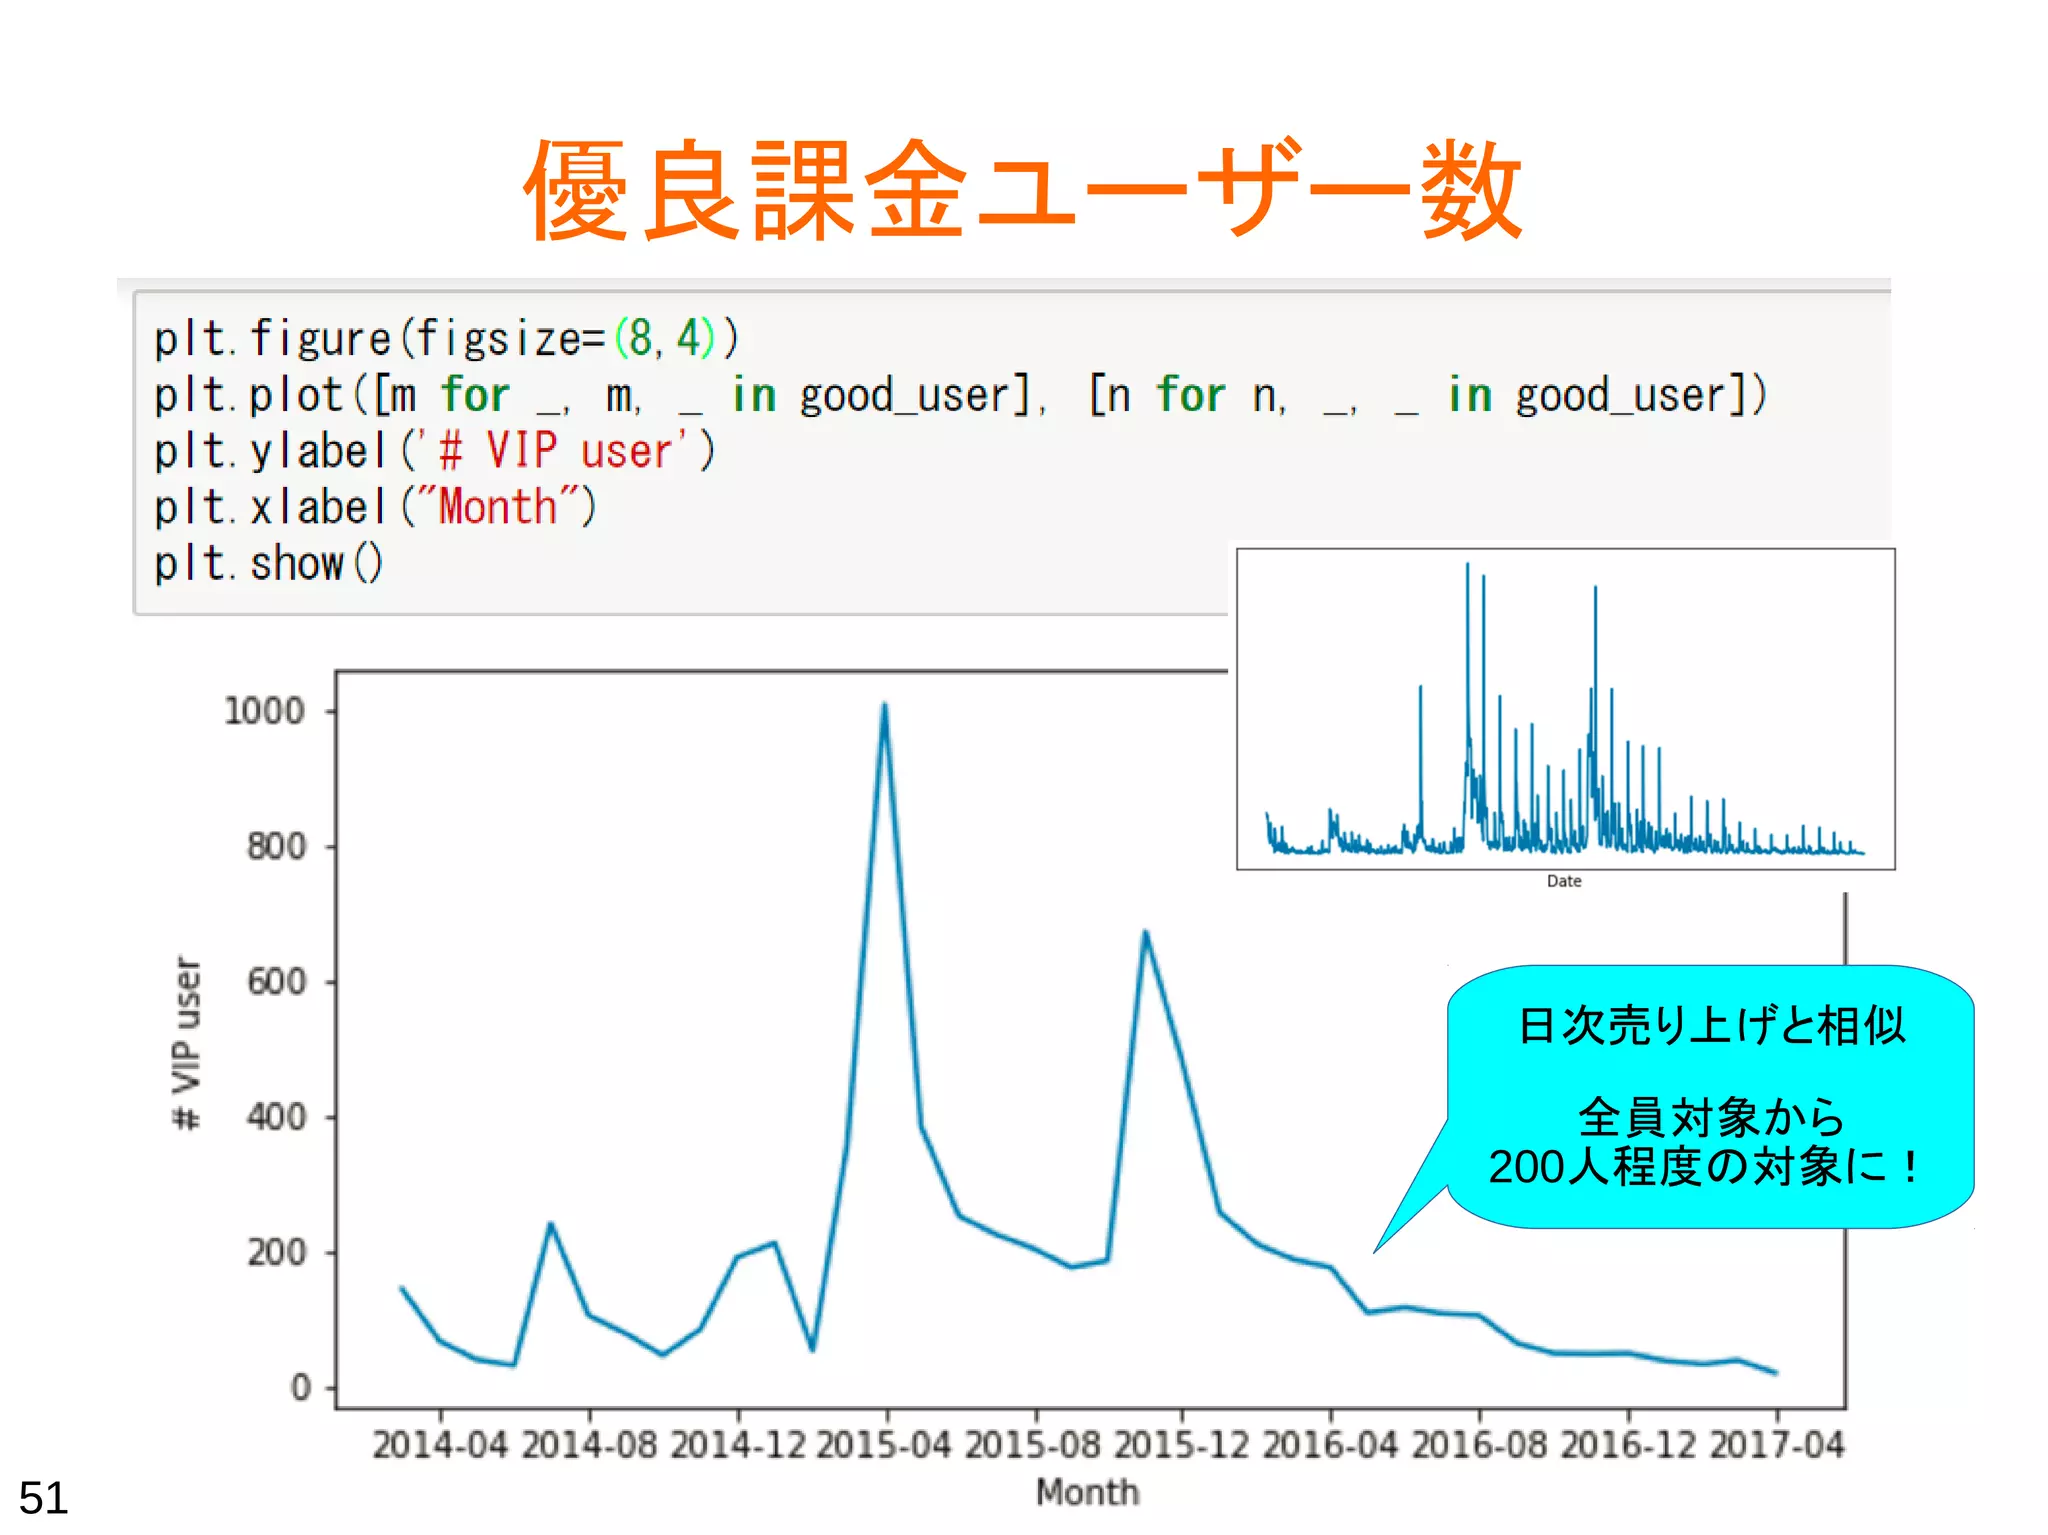Image resolution: width=2048 pixels, height=1535 pixels.
Task: Click the y-axis tick label 800
Action: 276,847
